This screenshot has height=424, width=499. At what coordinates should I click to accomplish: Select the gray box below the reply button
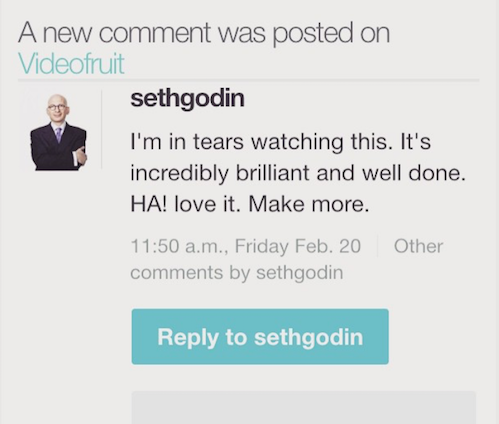(x=304, y=407)
